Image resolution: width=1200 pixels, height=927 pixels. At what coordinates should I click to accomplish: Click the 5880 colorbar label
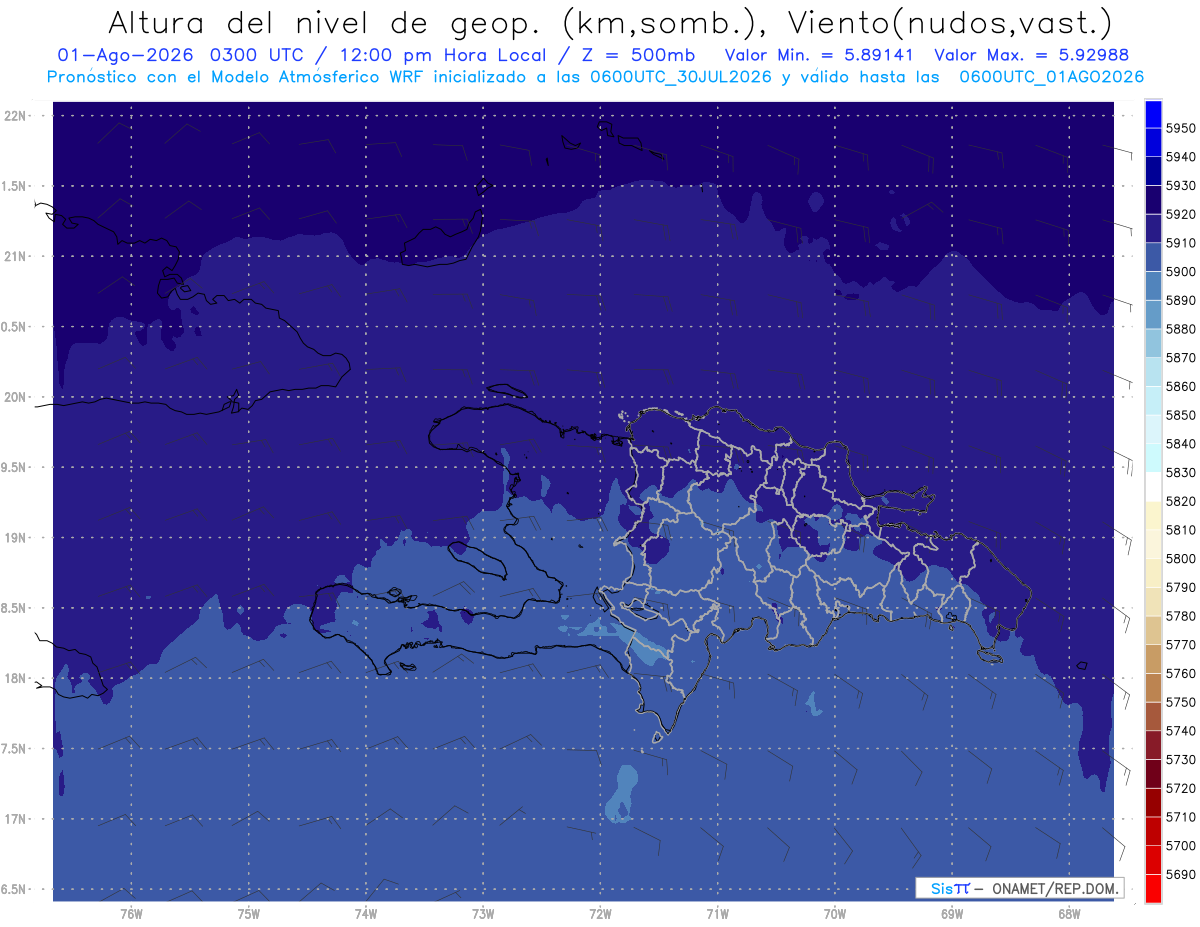[x=1181, y=329]
